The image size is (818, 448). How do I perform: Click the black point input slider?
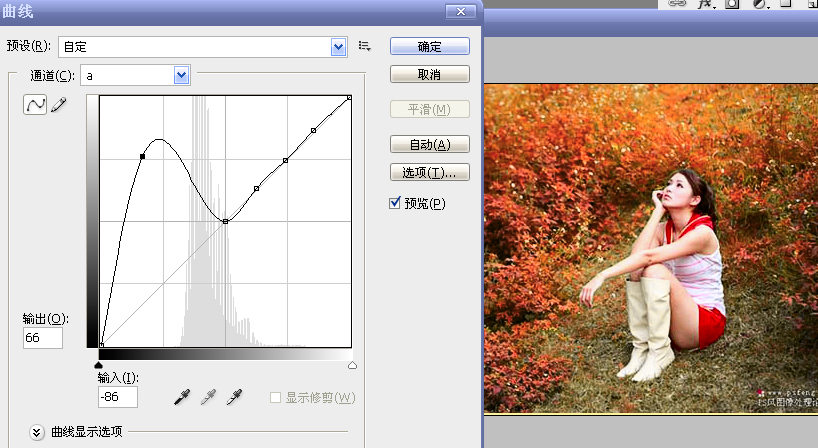[99, 365]
